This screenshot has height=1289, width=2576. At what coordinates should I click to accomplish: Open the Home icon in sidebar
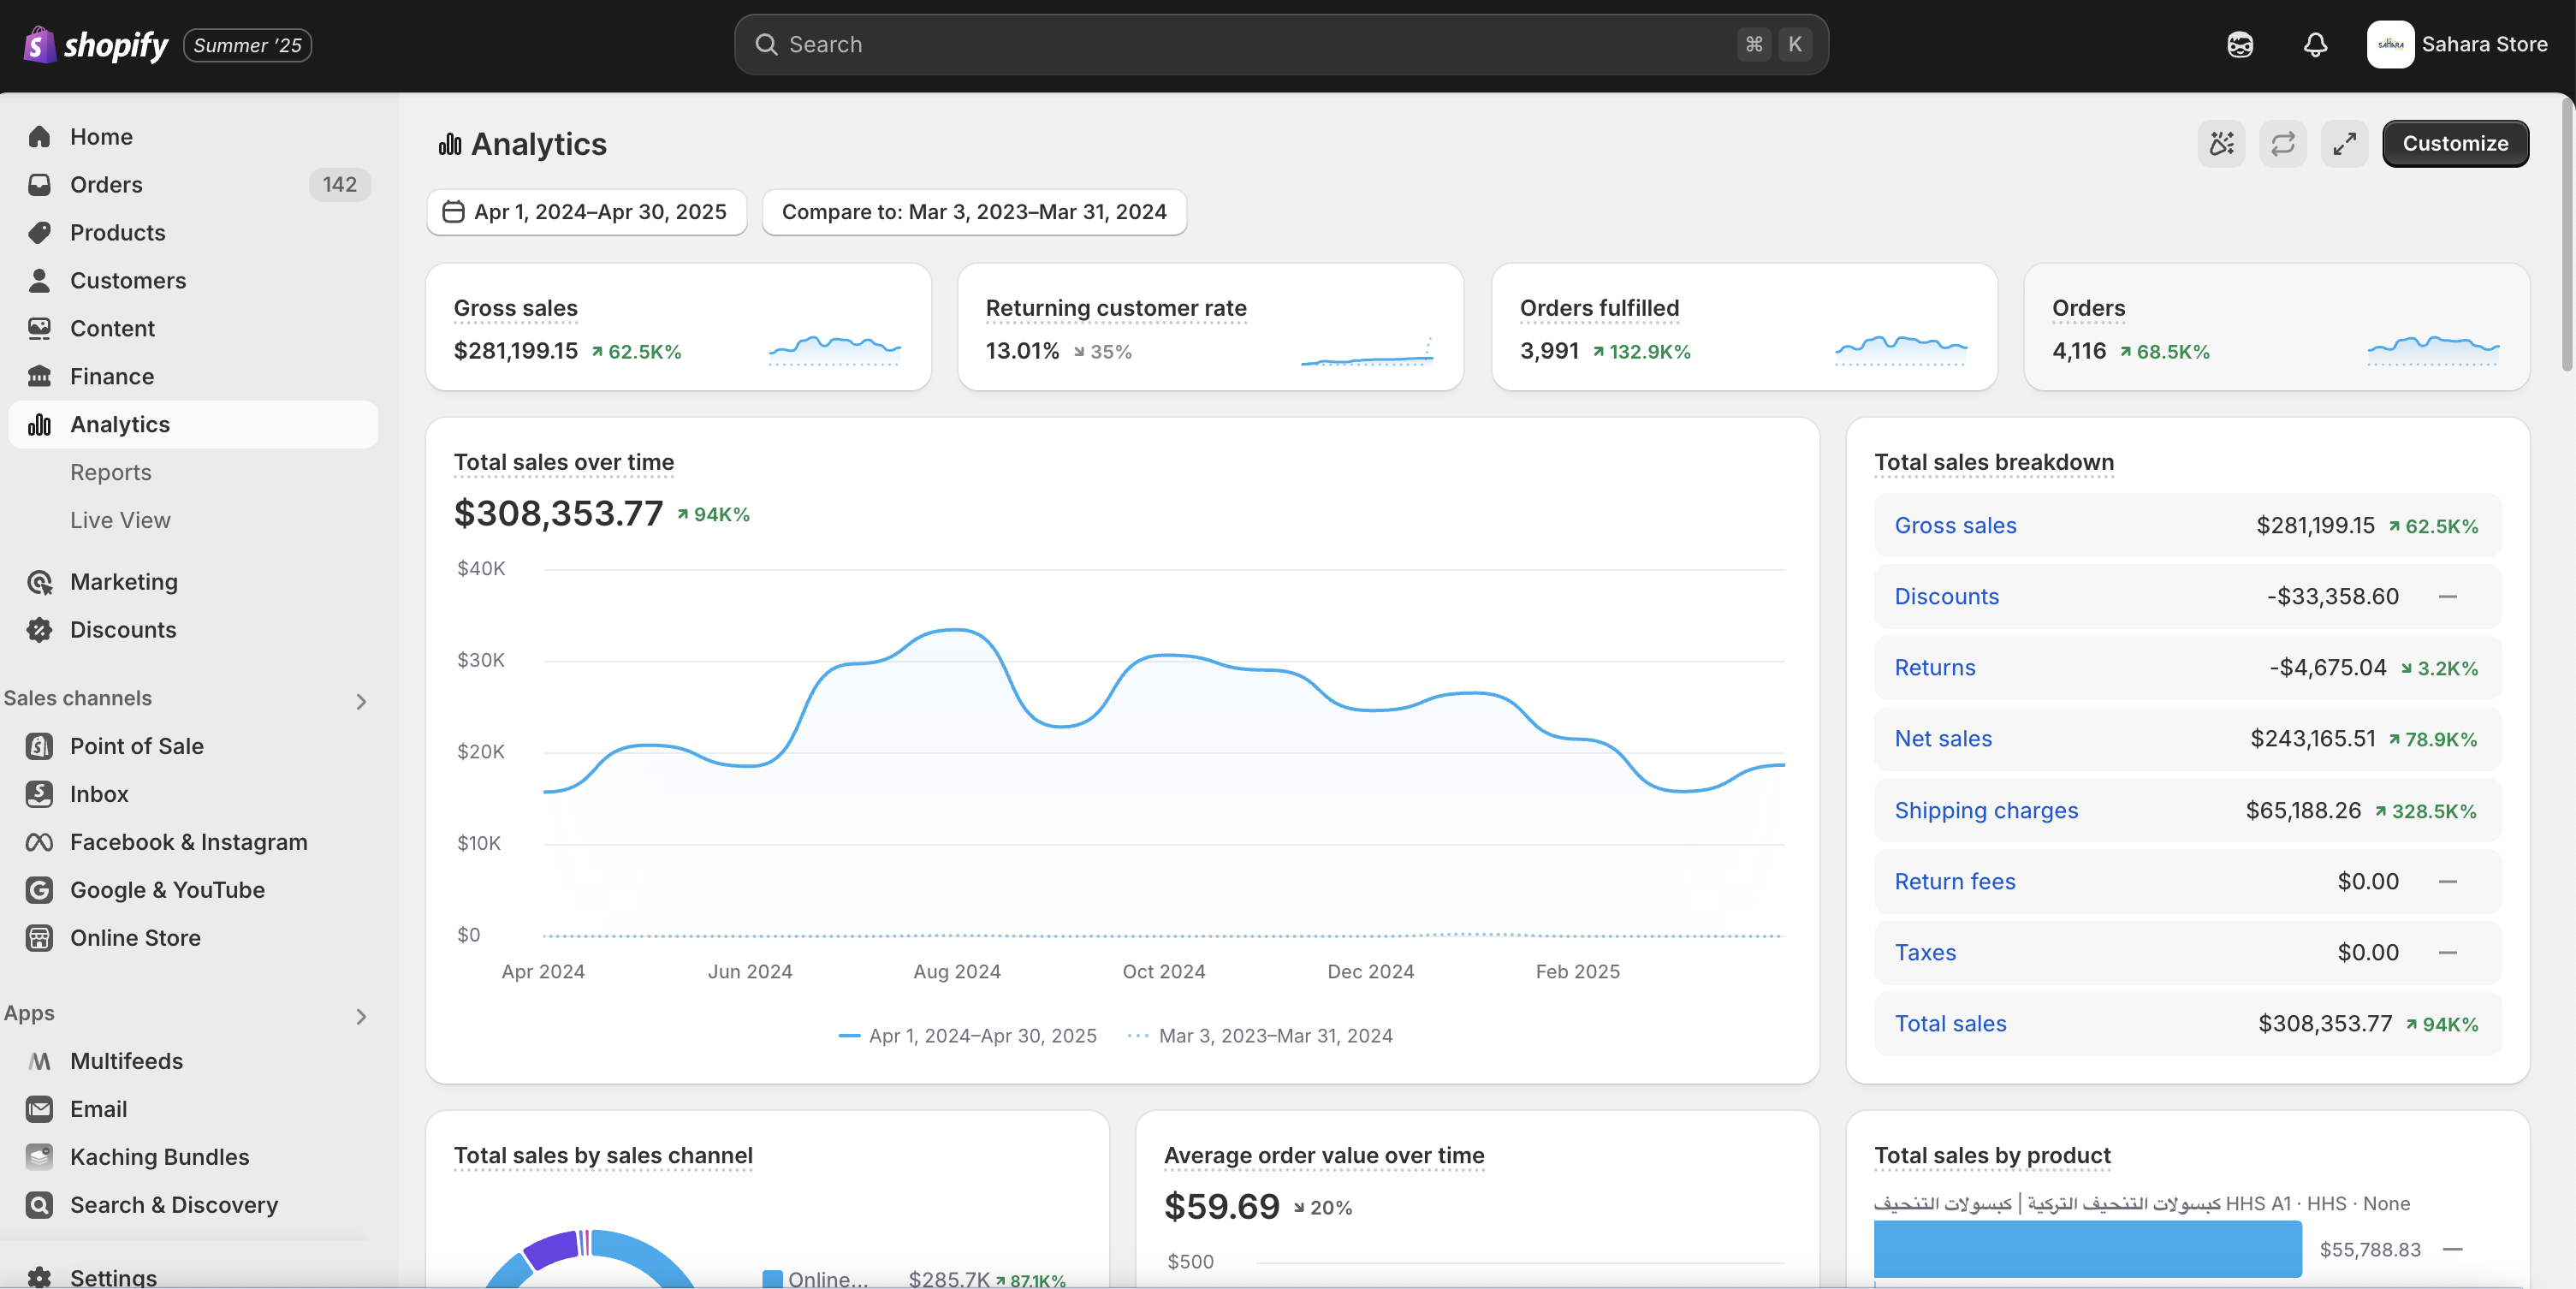click(x=39, y=137)
